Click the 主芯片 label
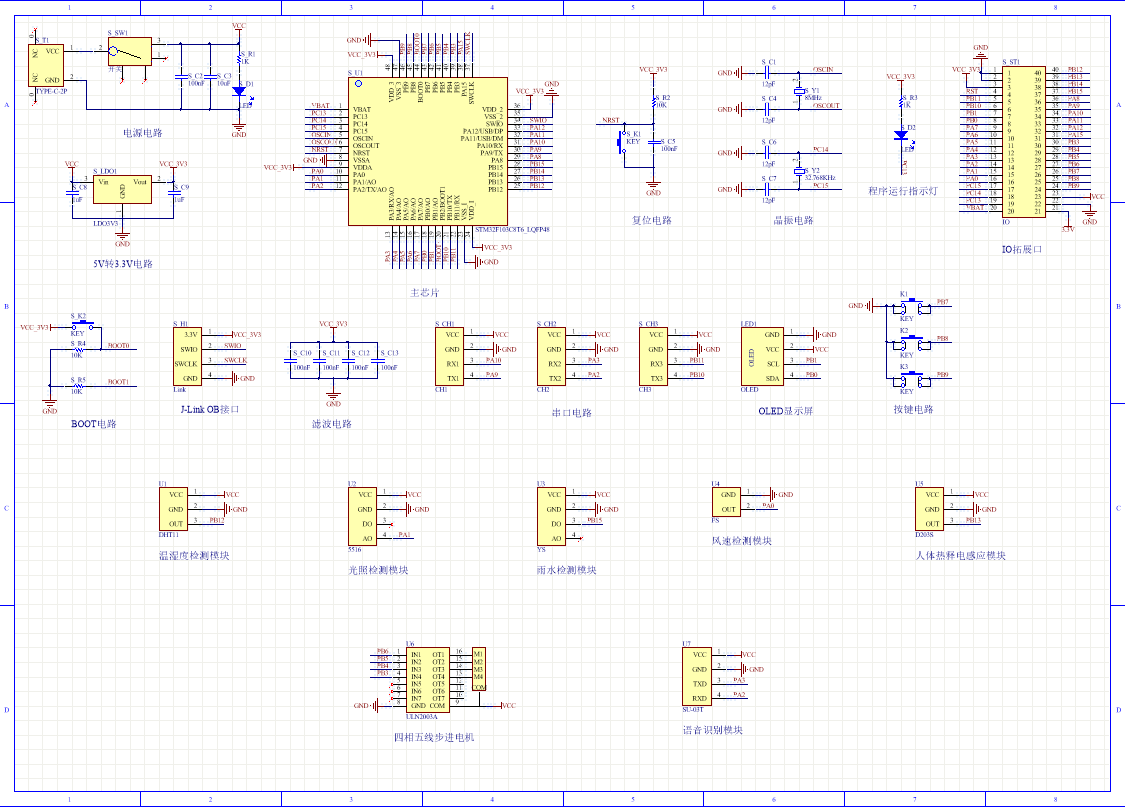The image size is (1125, 807). (x=424, y=293)
